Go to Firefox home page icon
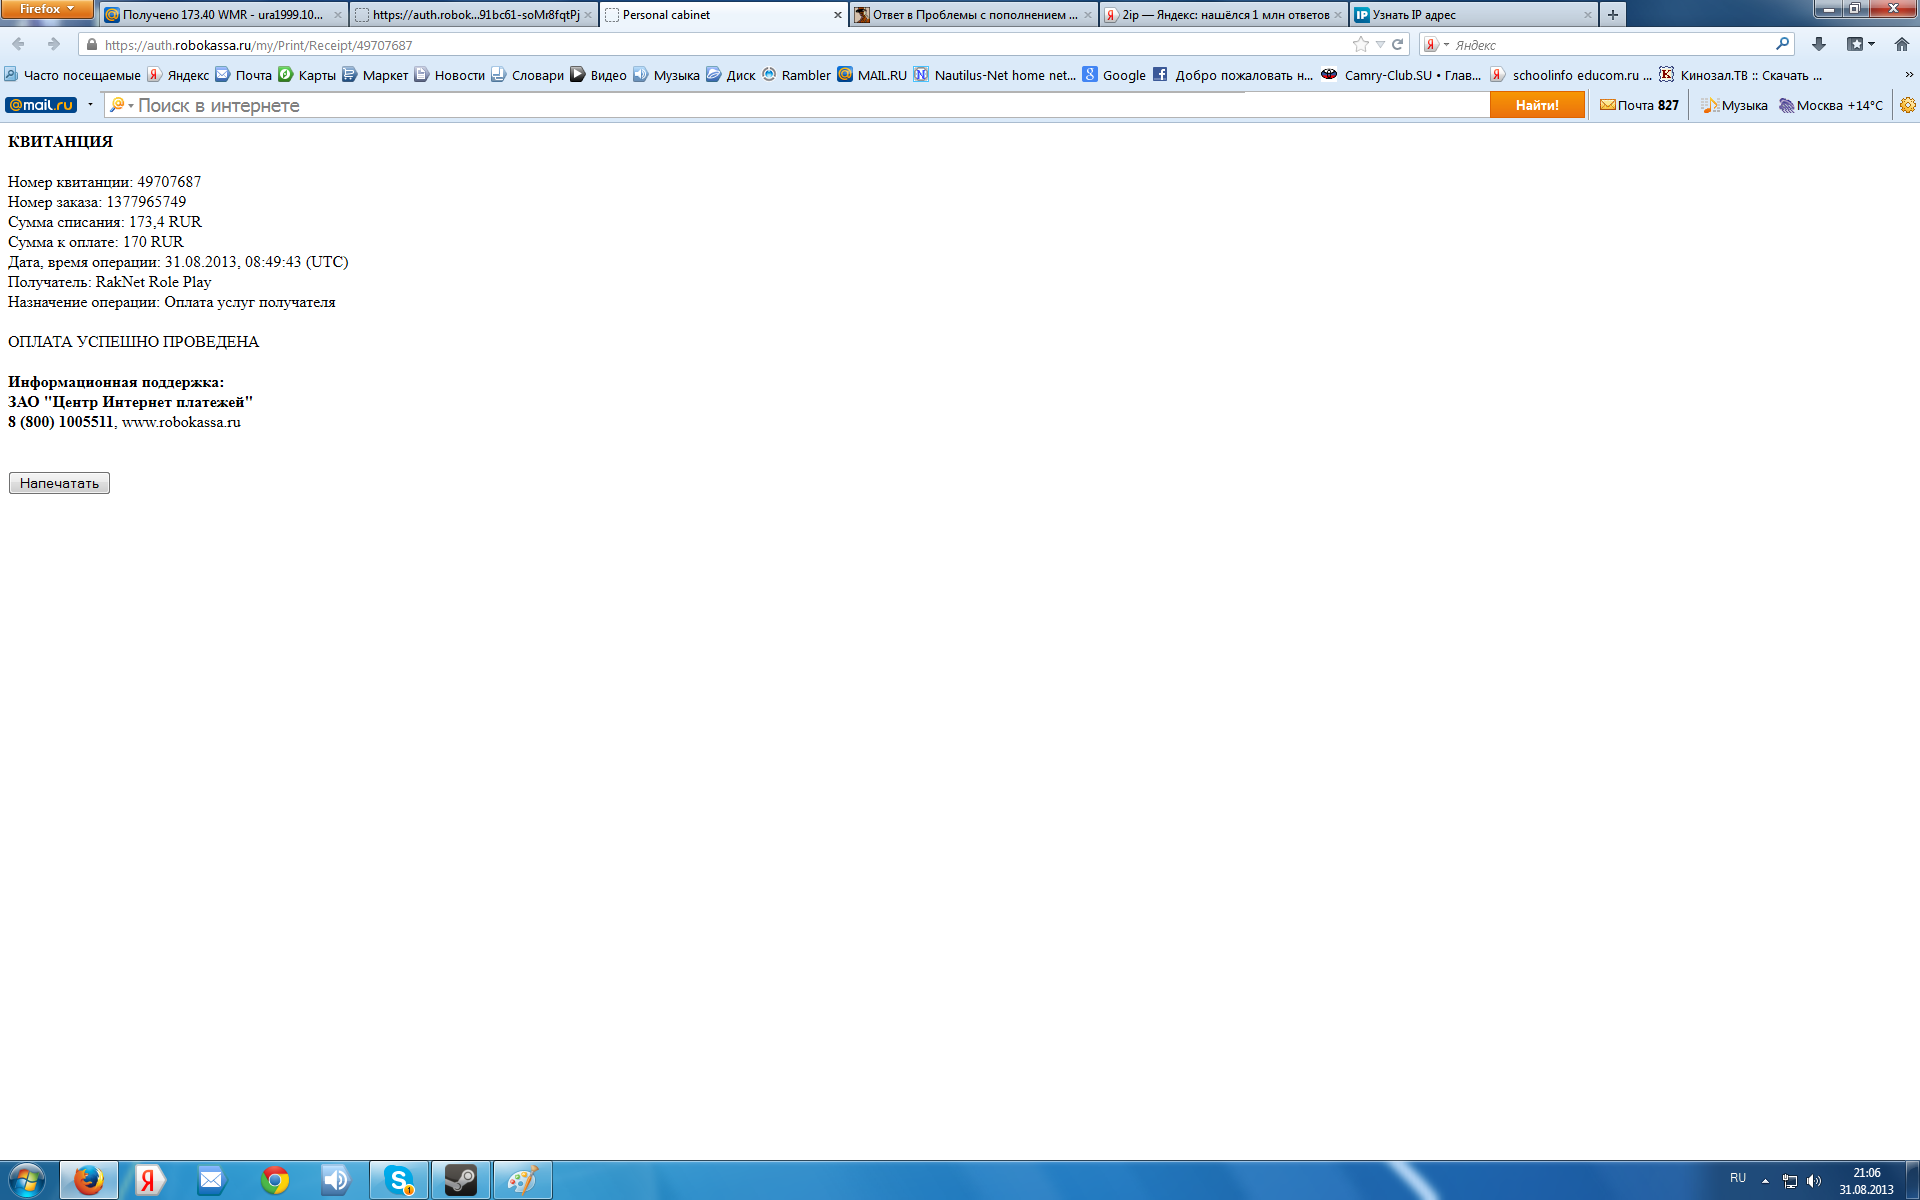Image resolution: width=1920 pixels, height=1200 pixels. (x=1901, y=44)
